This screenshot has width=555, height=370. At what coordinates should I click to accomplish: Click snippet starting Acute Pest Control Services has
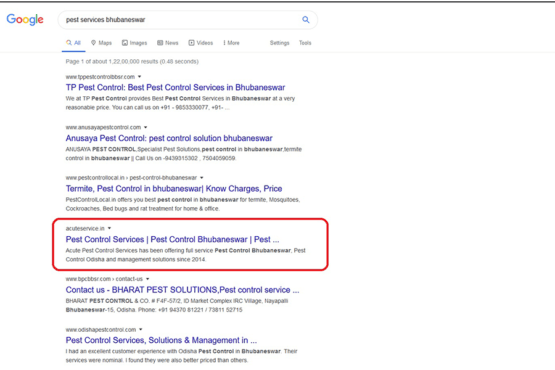(x=185, y=255)
